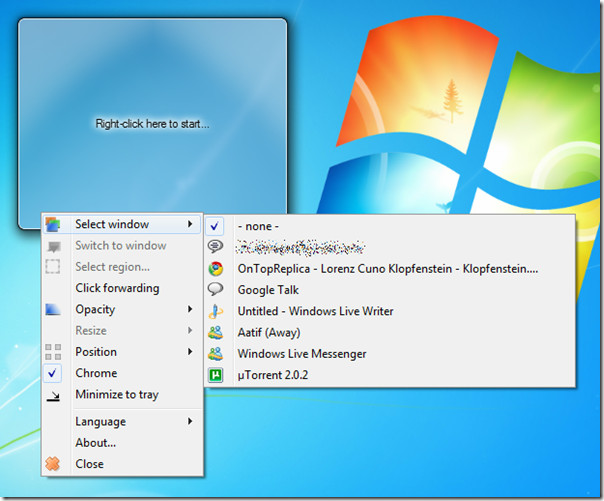Open the Opacity menu entry
This screenshot has height=501, width=604.
point(122,309)
